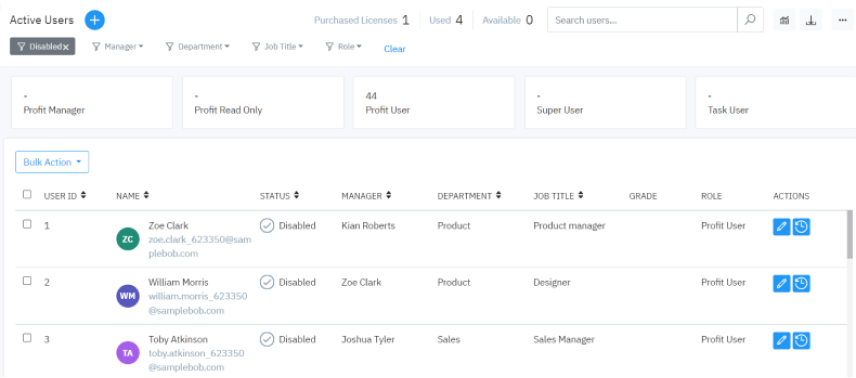Click the name William Morris
This screenshot has height=378, width=856.
(x=178, y=282)
